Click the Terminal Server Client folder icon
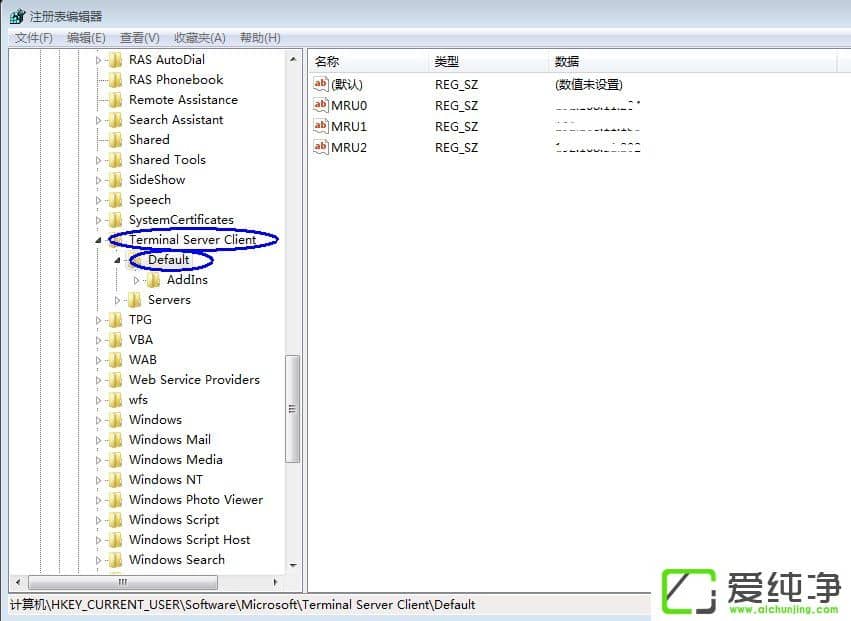The width and height of the screenshot is (851, 621). tap(118, 239)
